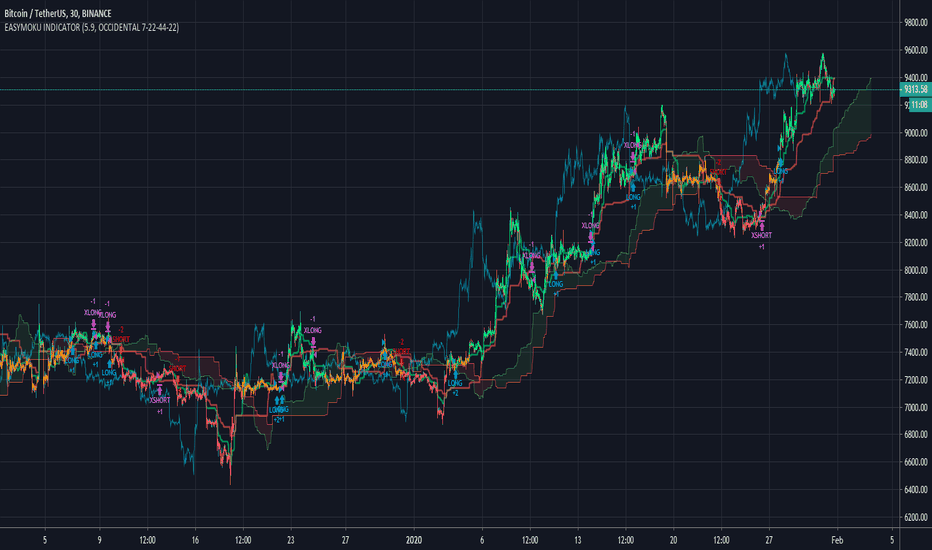Image resolution: width=932 pixels, height=550 pixels.
Task: Click the 2020 year label on time axis
Action: click(414, 540)
